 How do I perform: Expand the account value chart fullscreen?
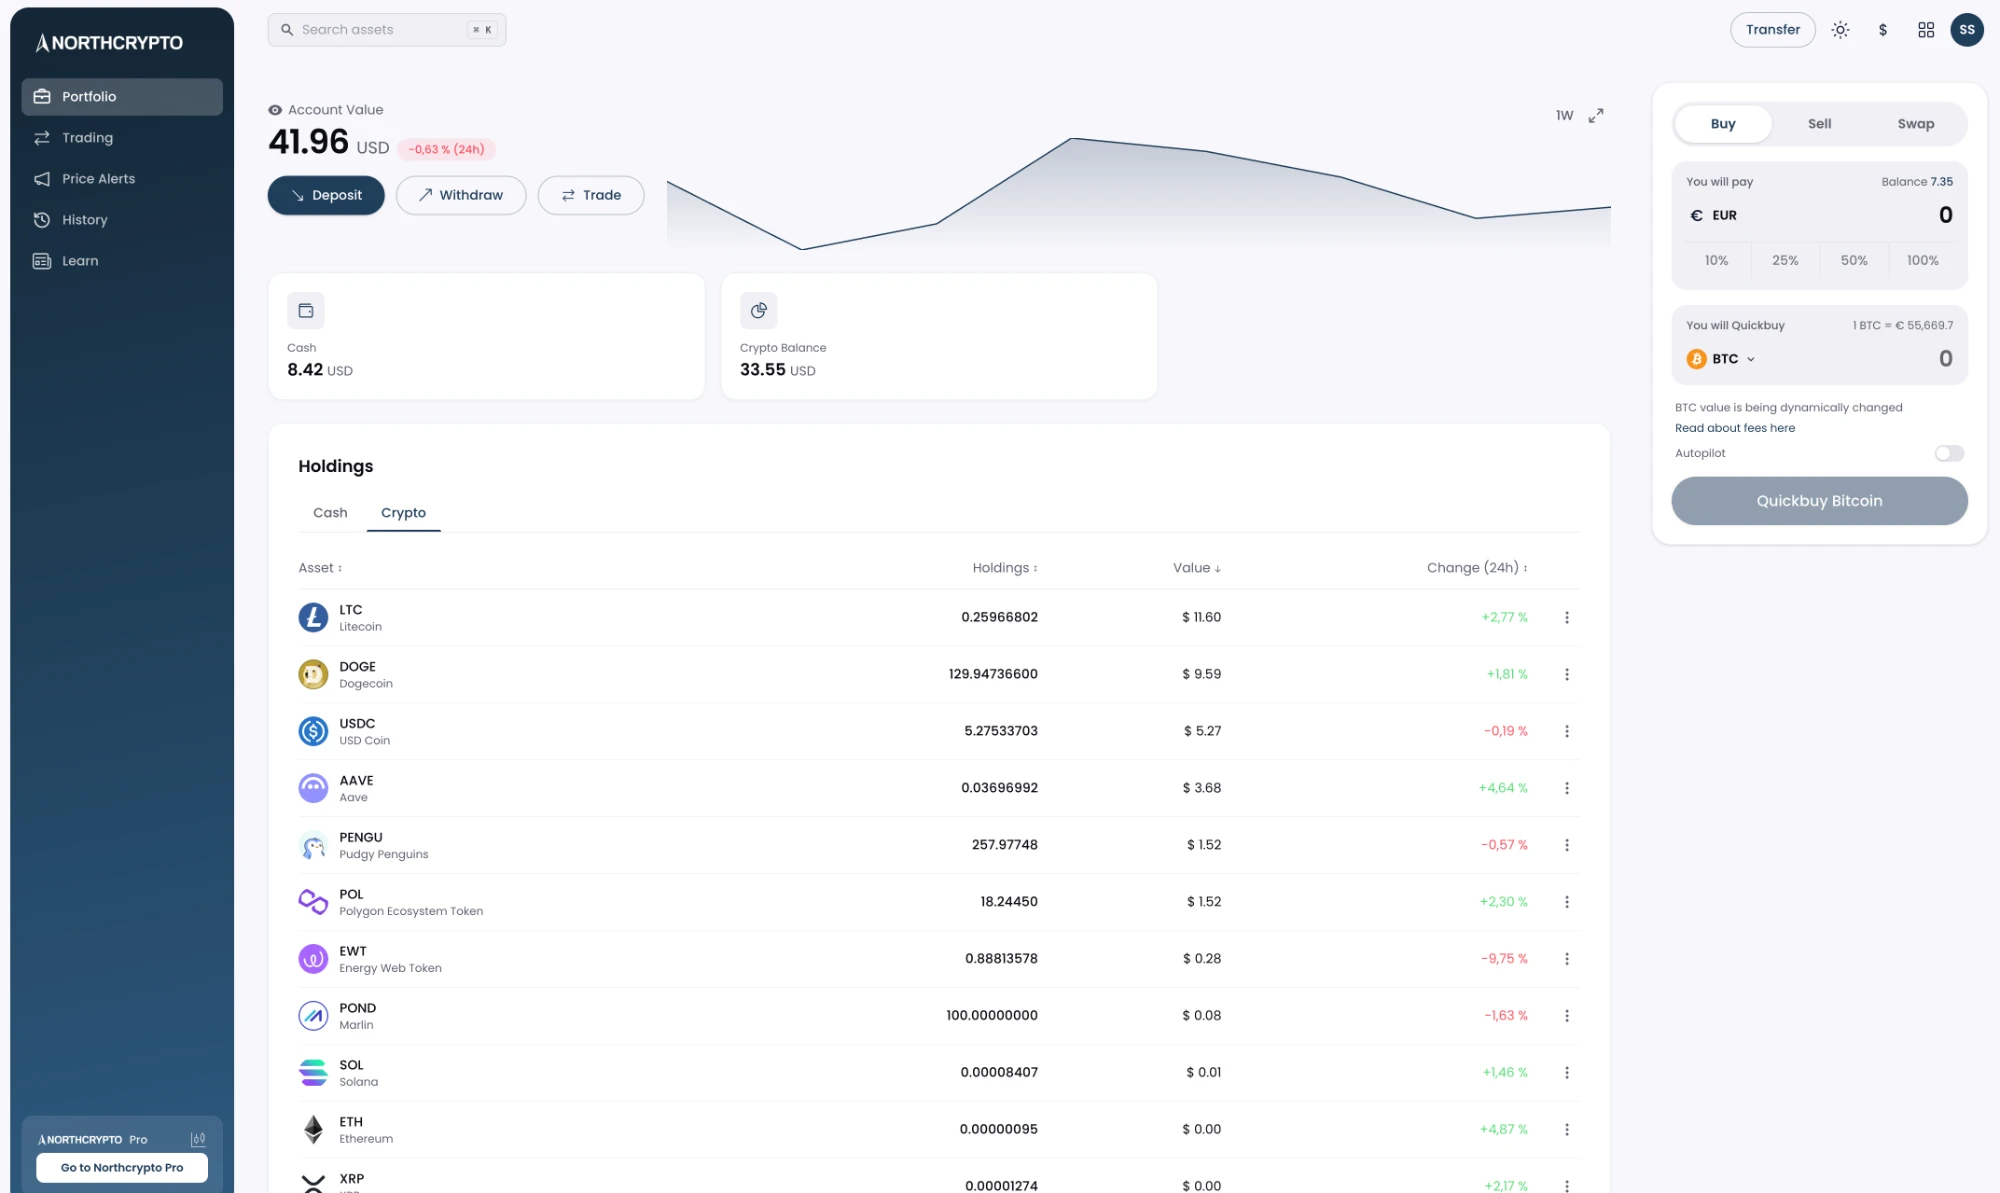coord(1596,116)
